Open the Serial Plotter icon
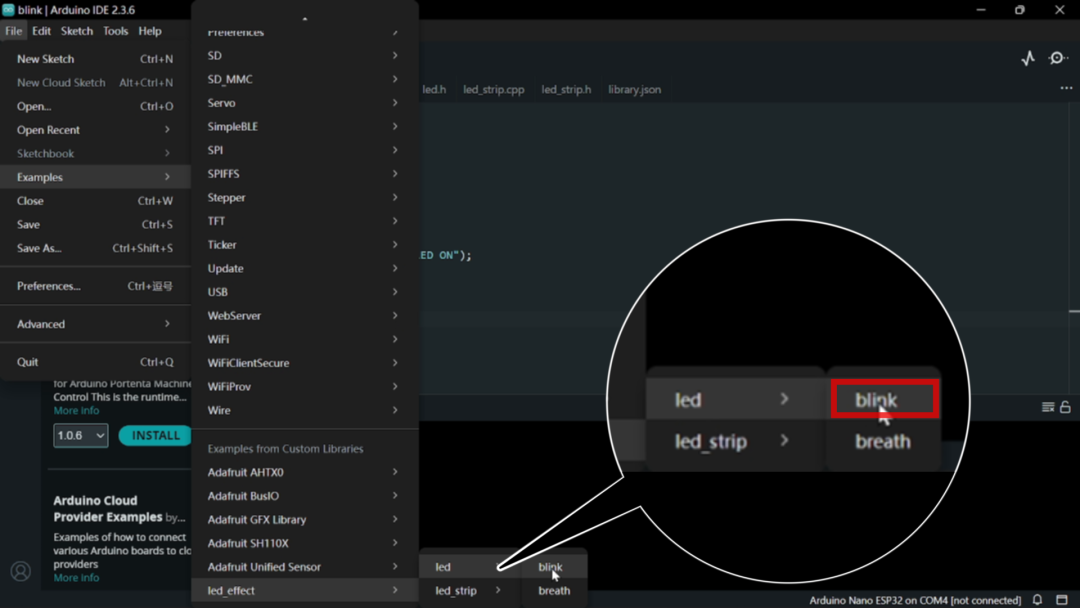Image resolution: width=1080 pixels, height=608 pixels. click(1028, 59)
